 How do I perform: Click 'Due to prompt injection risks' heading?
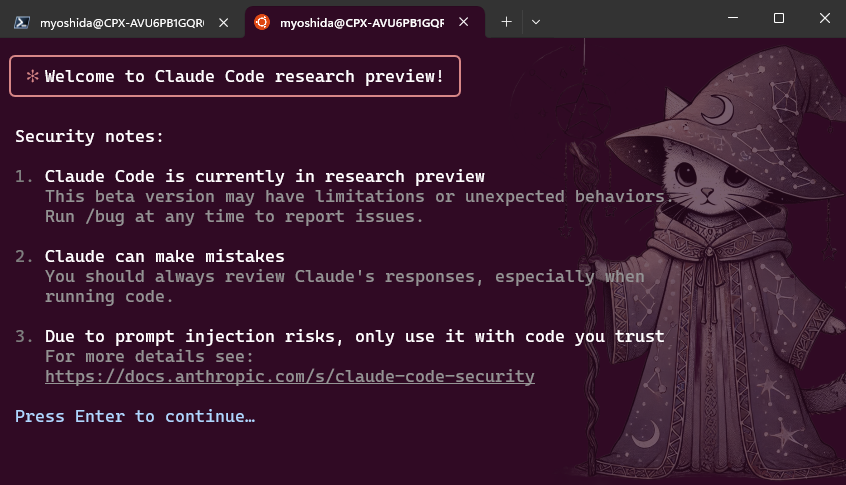coord(354,337)
